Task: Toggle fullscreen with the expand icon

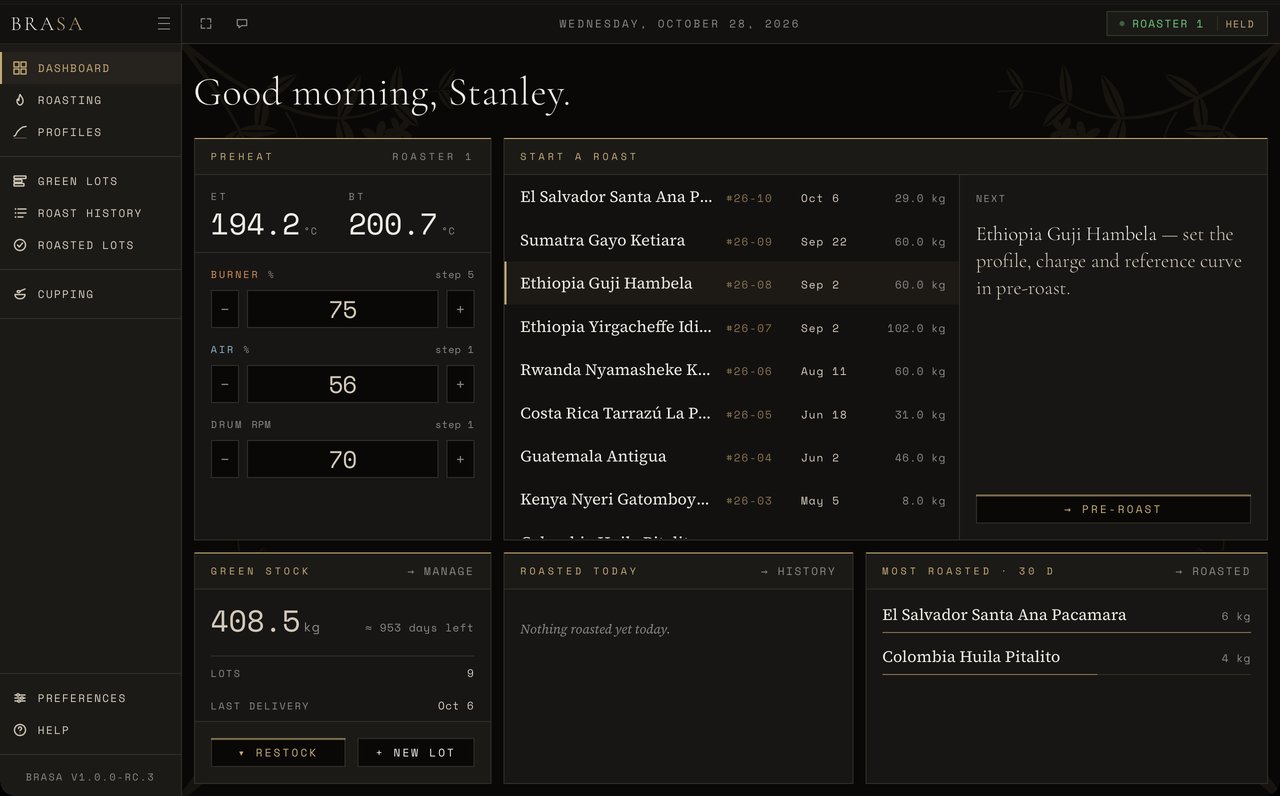Action: (206, 24)
